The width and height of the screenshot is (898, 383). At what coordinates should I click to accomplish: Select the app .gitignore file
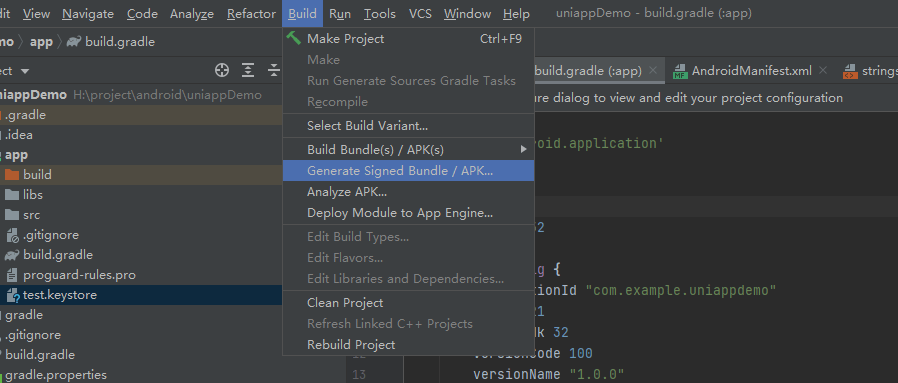(141, 235)
